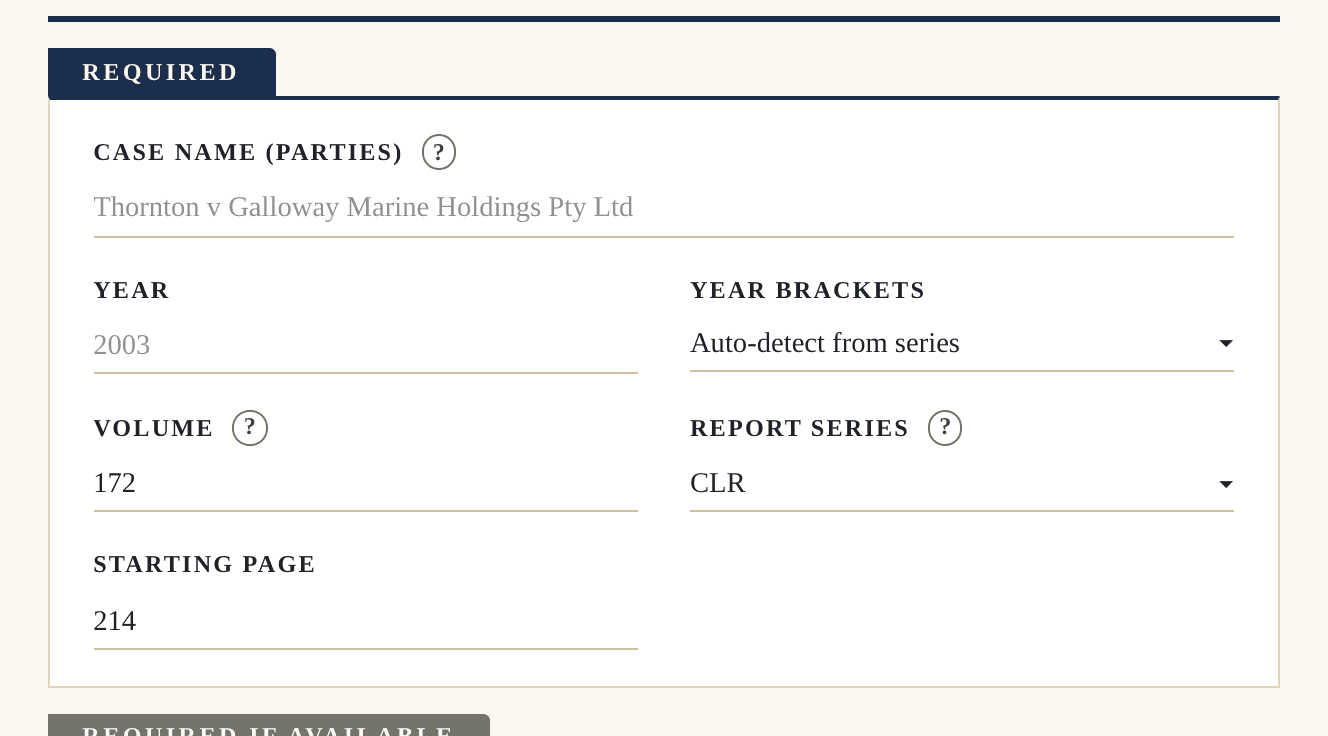1328x736 pixels.
Task: Show help for Report Series
Action: point(945,428)
